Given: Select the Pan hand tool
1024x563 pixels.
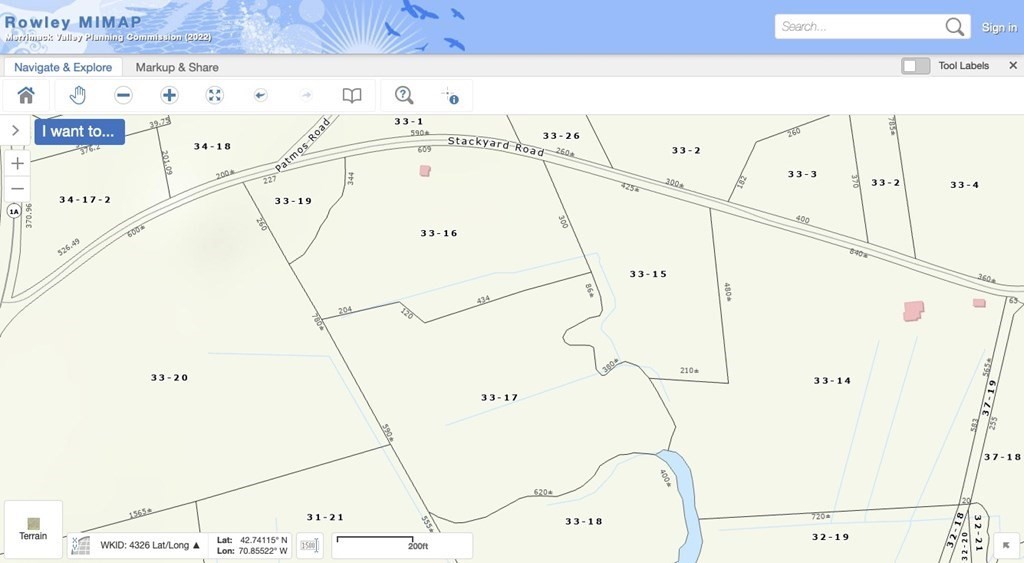Looking at the screenshot, I should (x=77, y=95).
